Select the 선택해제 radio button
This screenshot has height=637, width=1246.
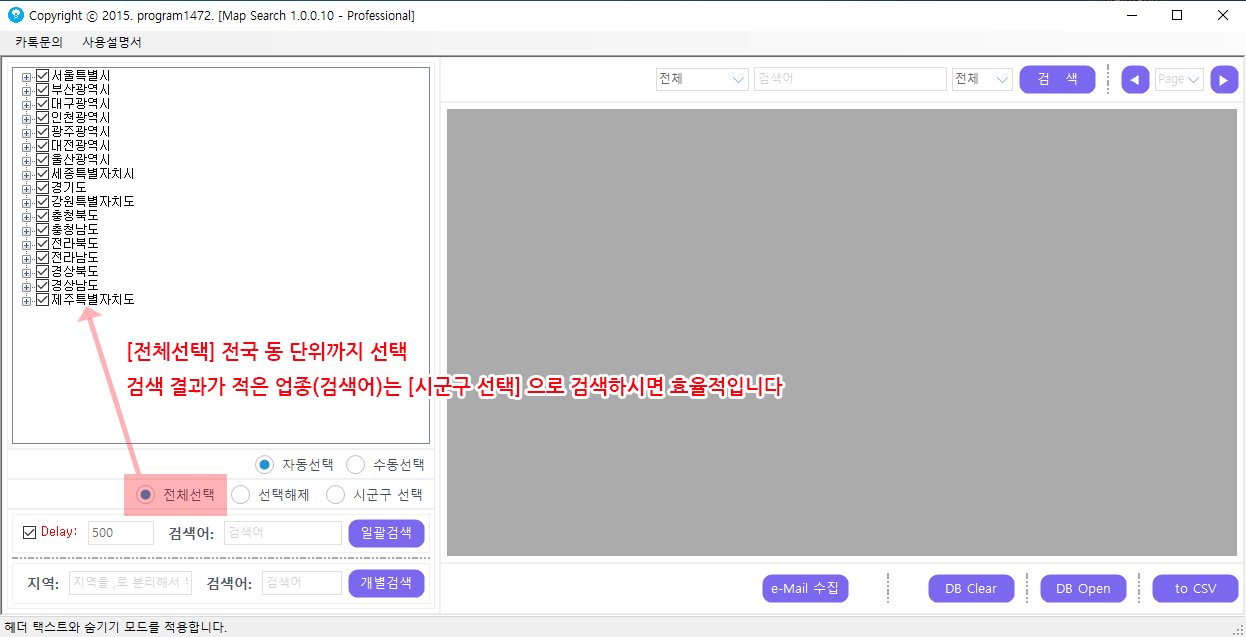[x=241, y=495]
